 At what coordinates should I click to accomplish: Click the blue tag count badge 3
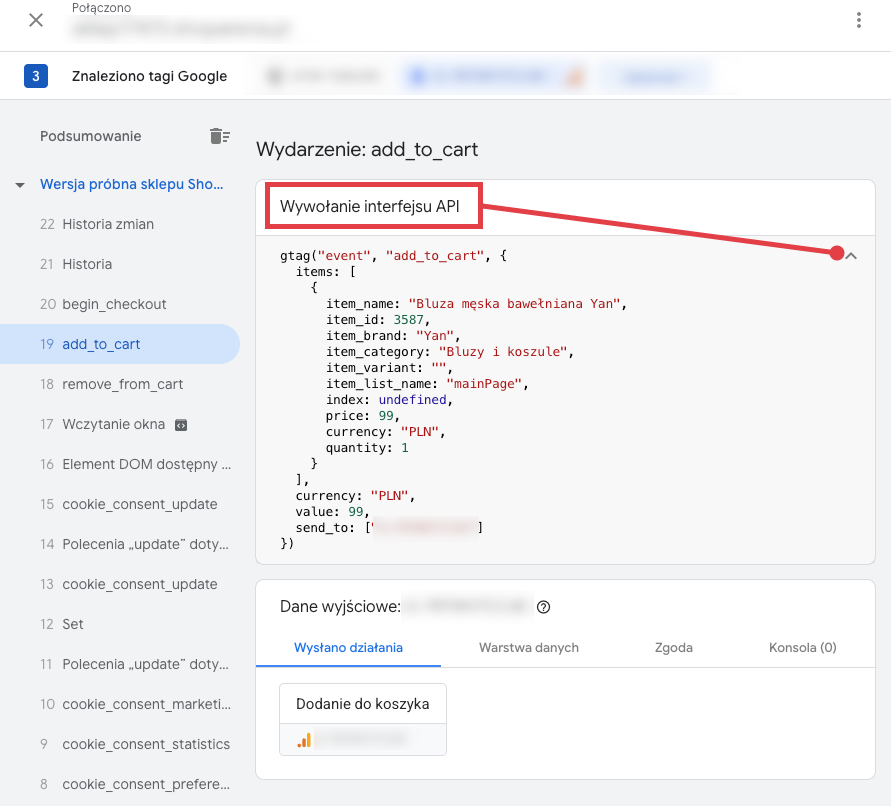tap(36, 76)
